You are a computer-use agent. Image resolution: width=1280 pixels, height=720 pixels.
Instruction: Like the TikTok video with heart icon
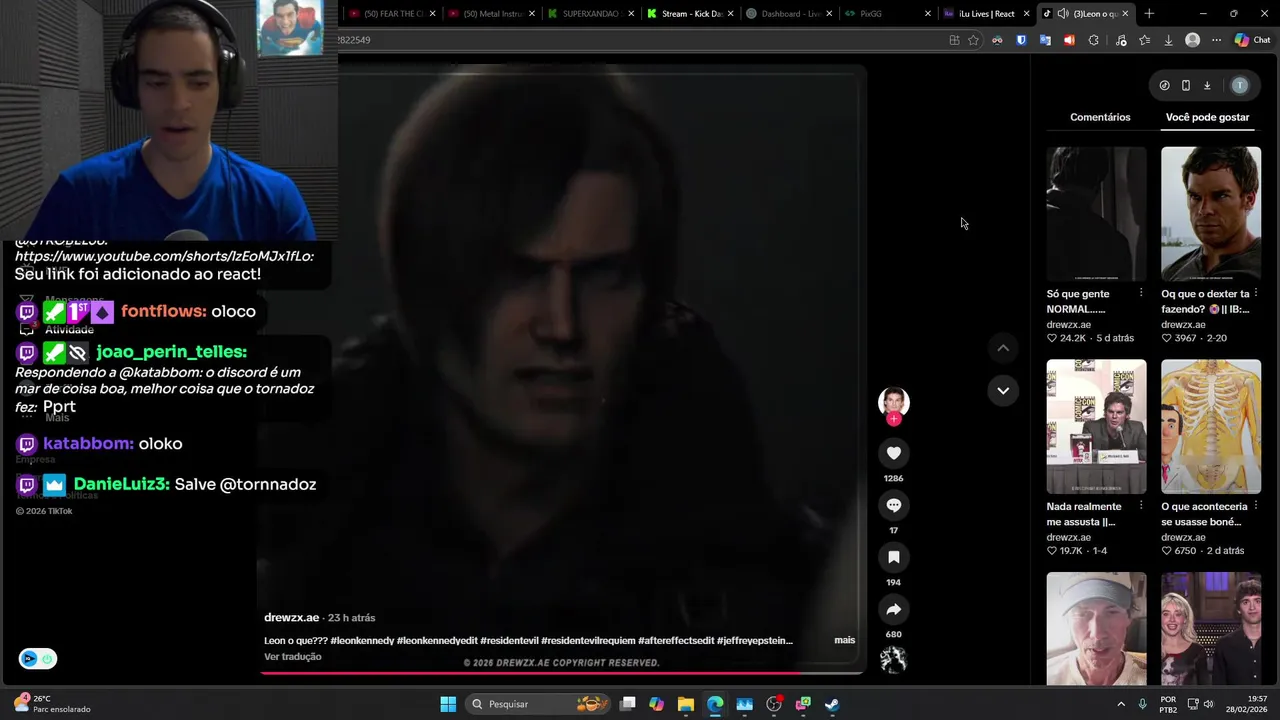894,453
